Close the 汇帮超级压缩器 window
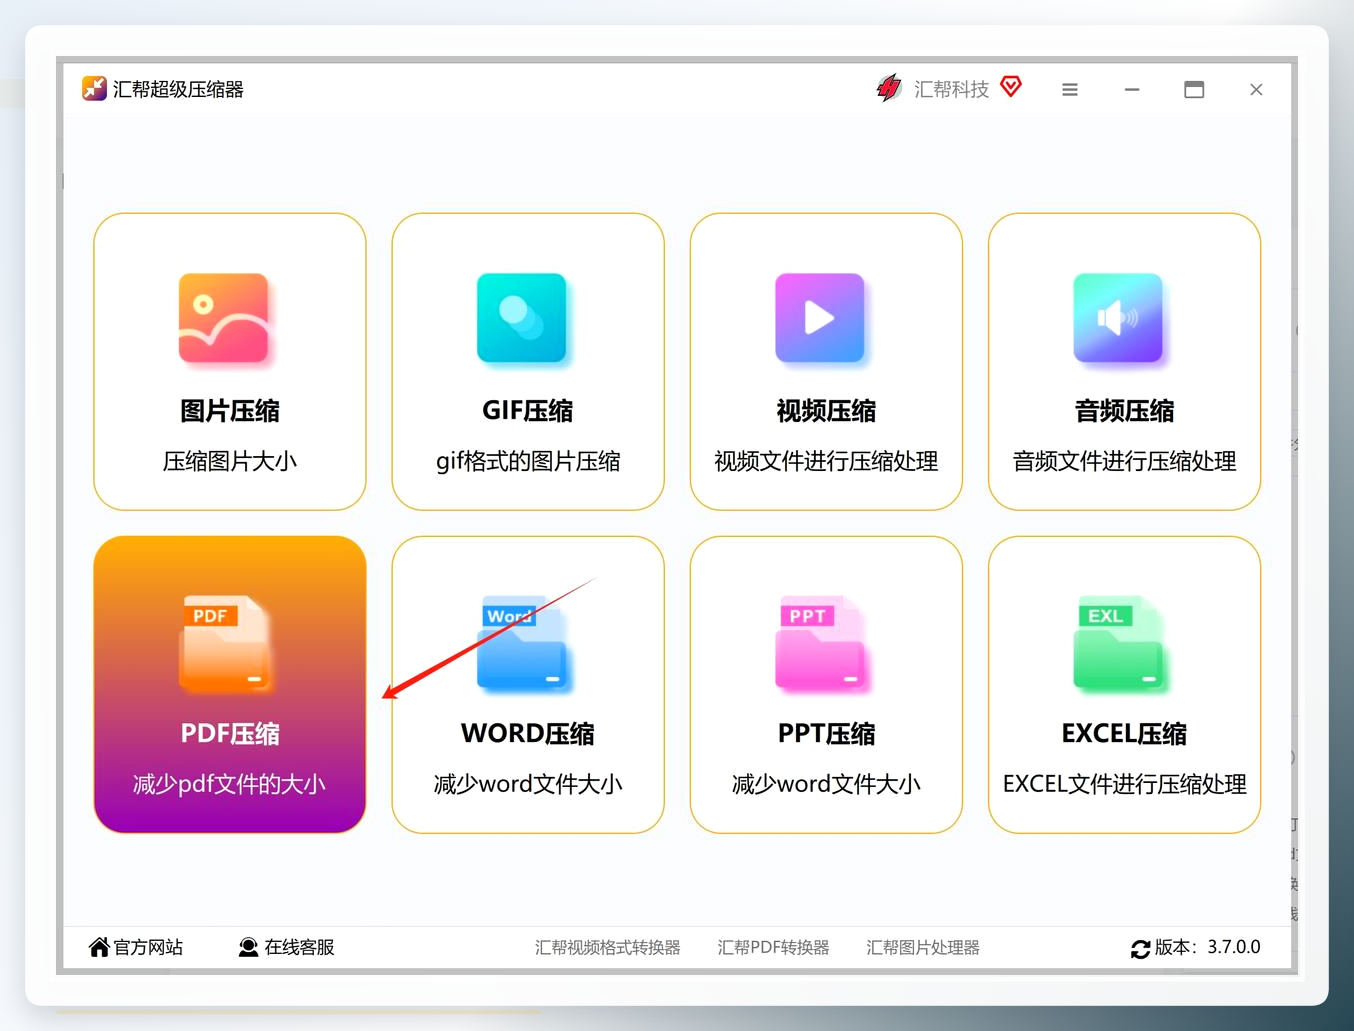 click(x=1256, y=90)
